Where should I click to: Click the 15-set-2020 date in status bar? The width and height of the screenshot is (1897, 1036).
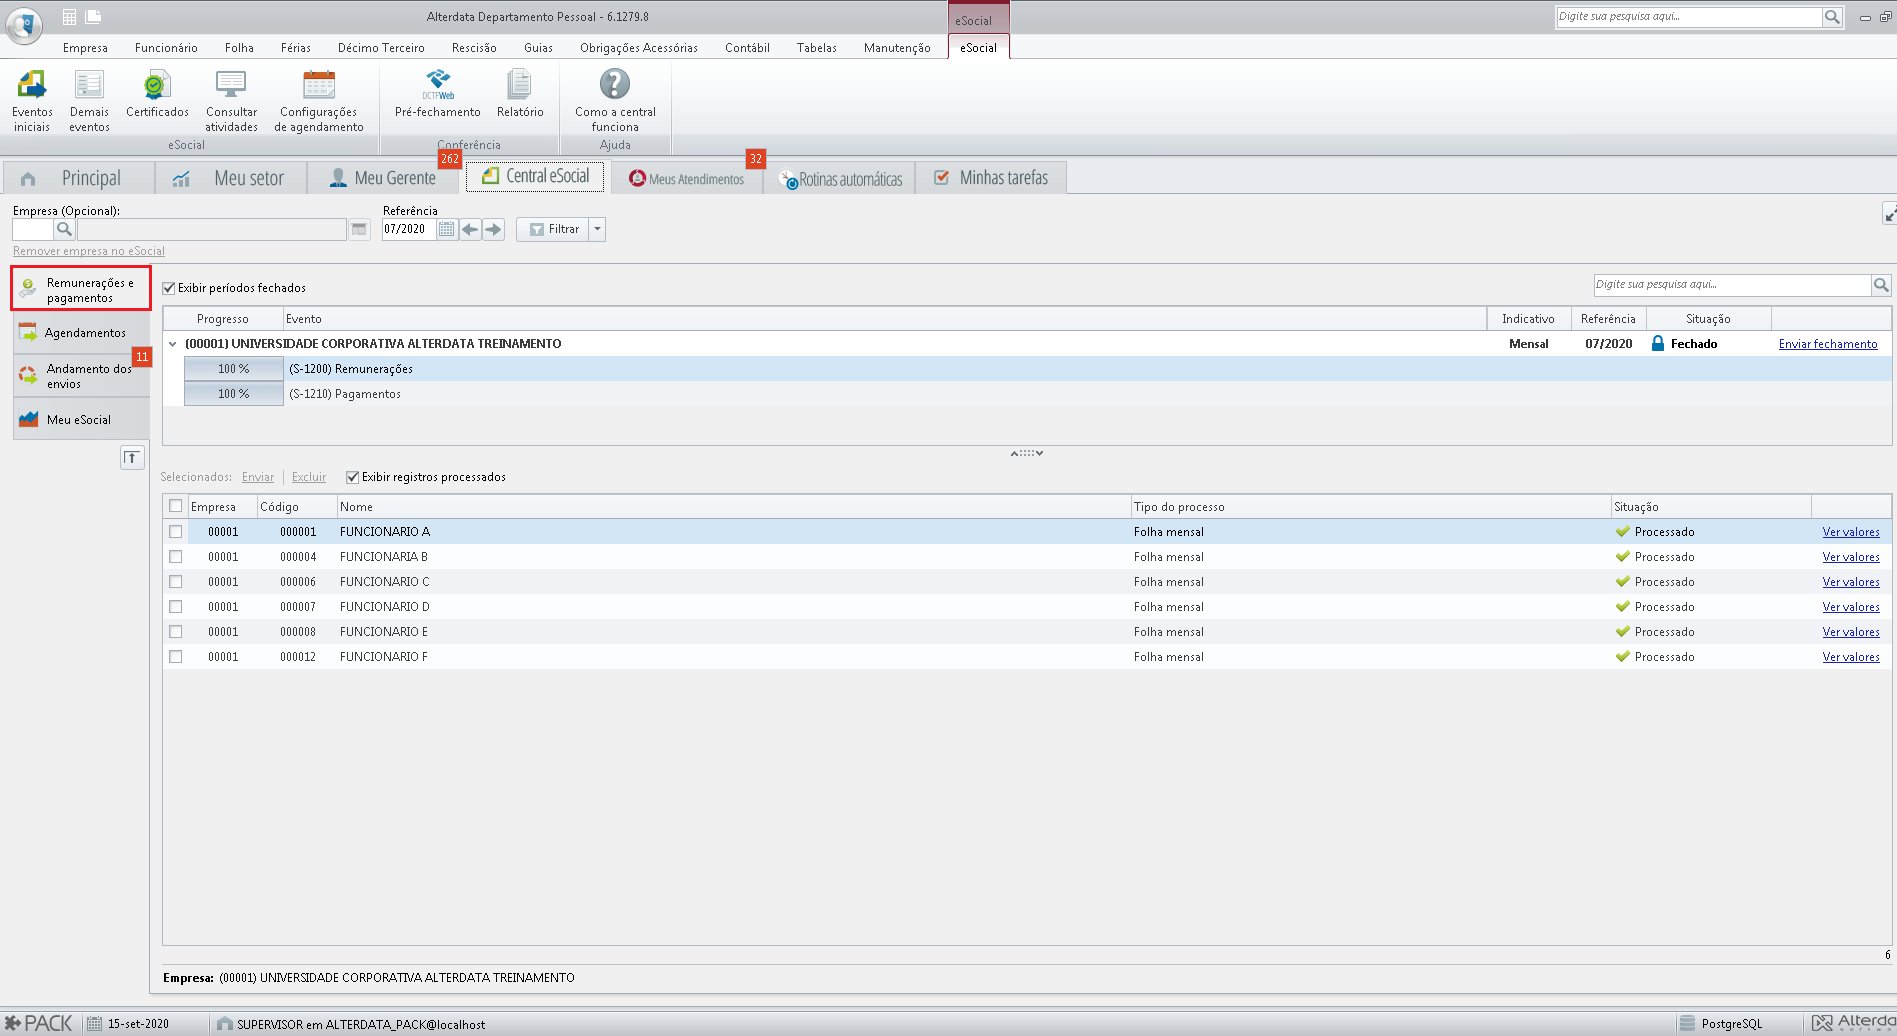[138, 1024]
